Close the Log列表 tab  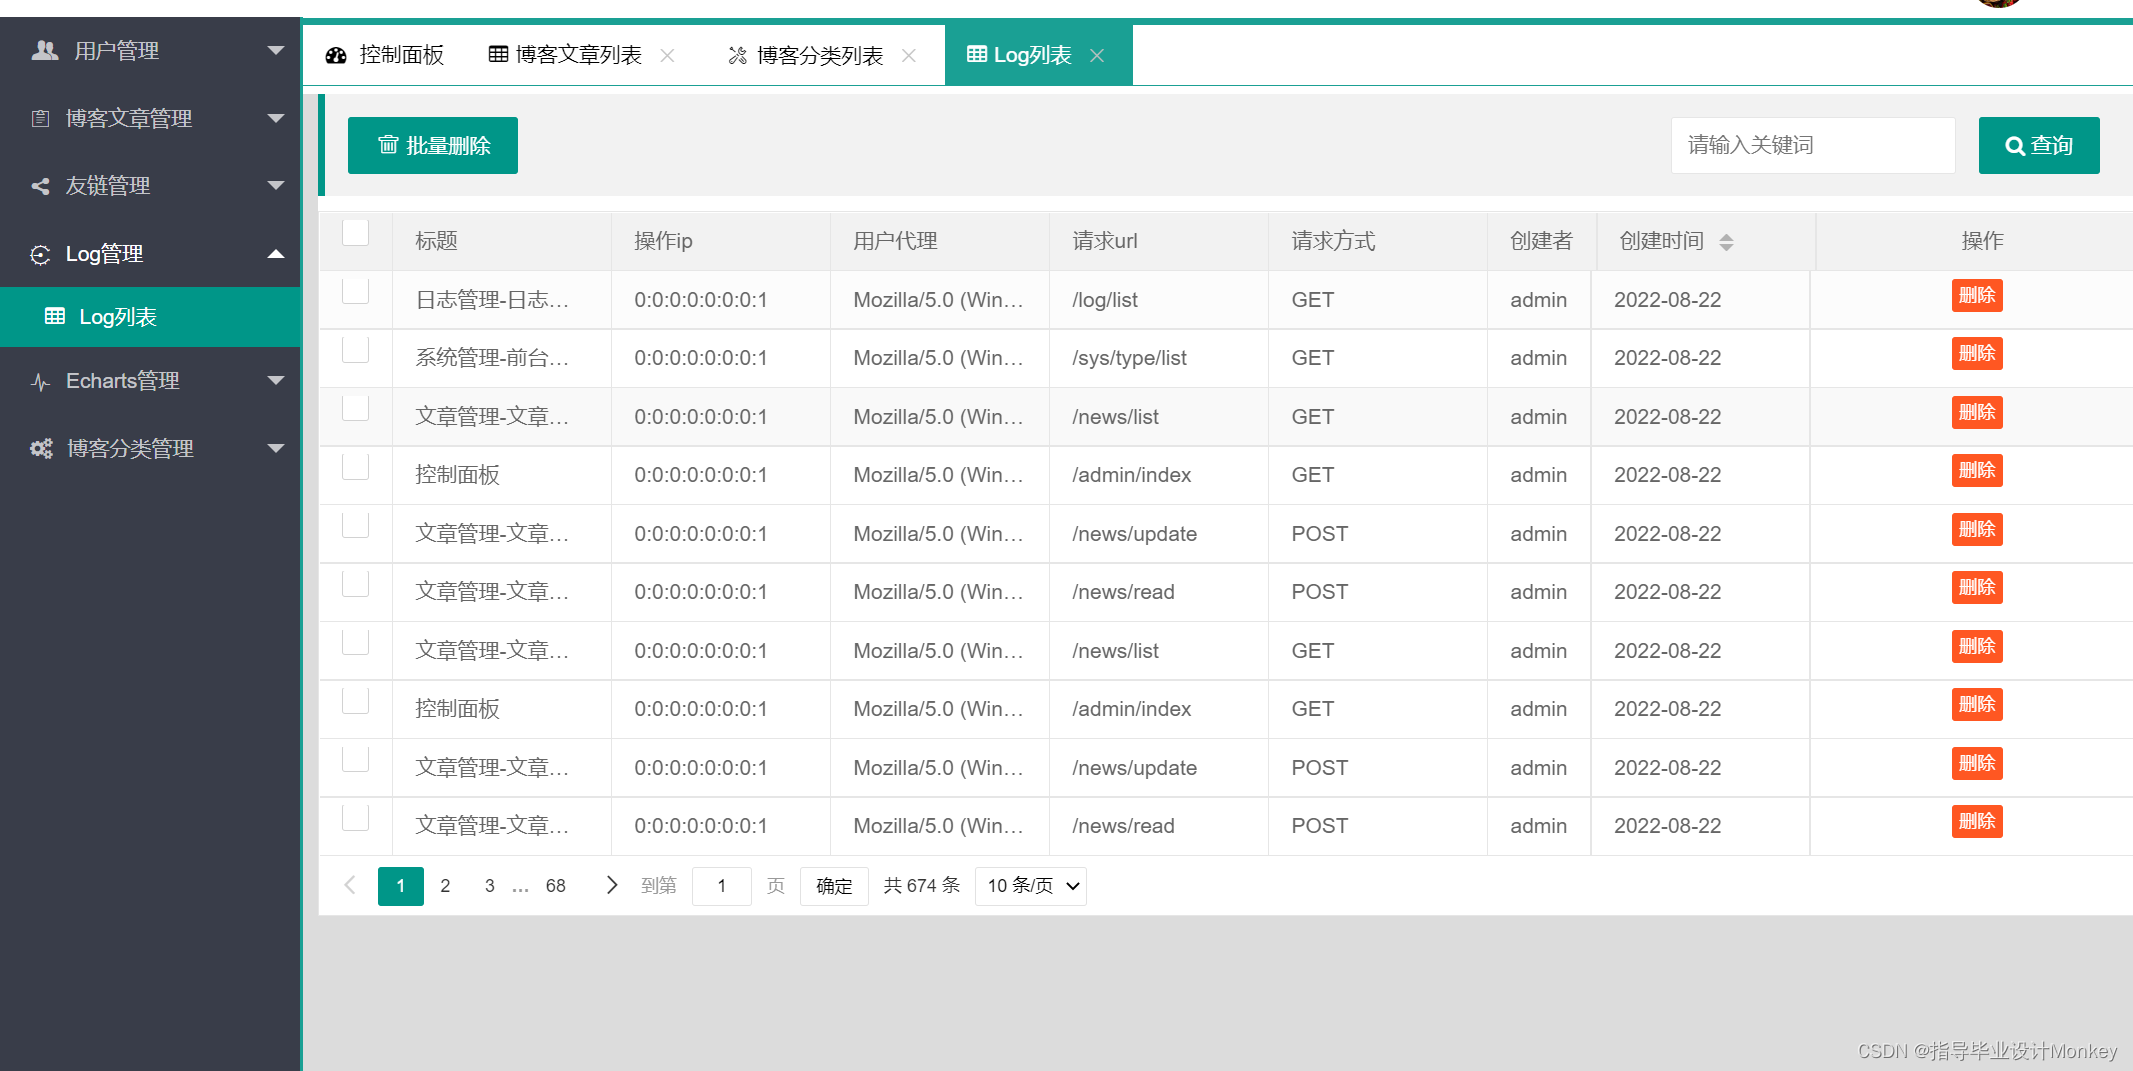tap(1097, 55)
